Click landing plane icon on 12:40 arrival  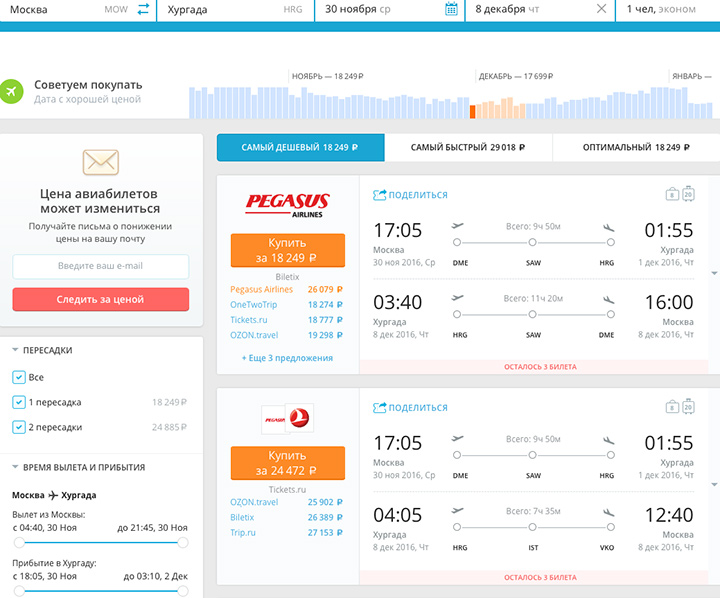click(x=608, y=512)
